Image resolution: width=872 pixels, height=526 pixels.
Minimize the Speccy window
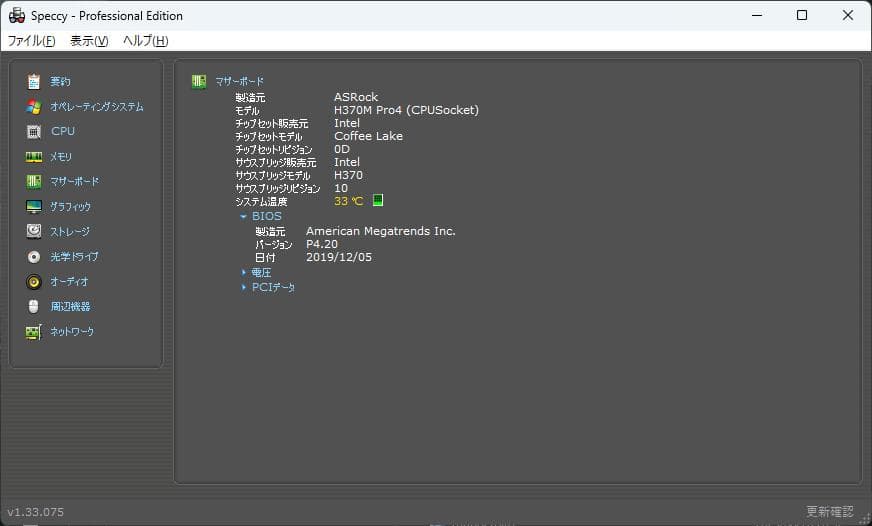click(x=757, y=16)
